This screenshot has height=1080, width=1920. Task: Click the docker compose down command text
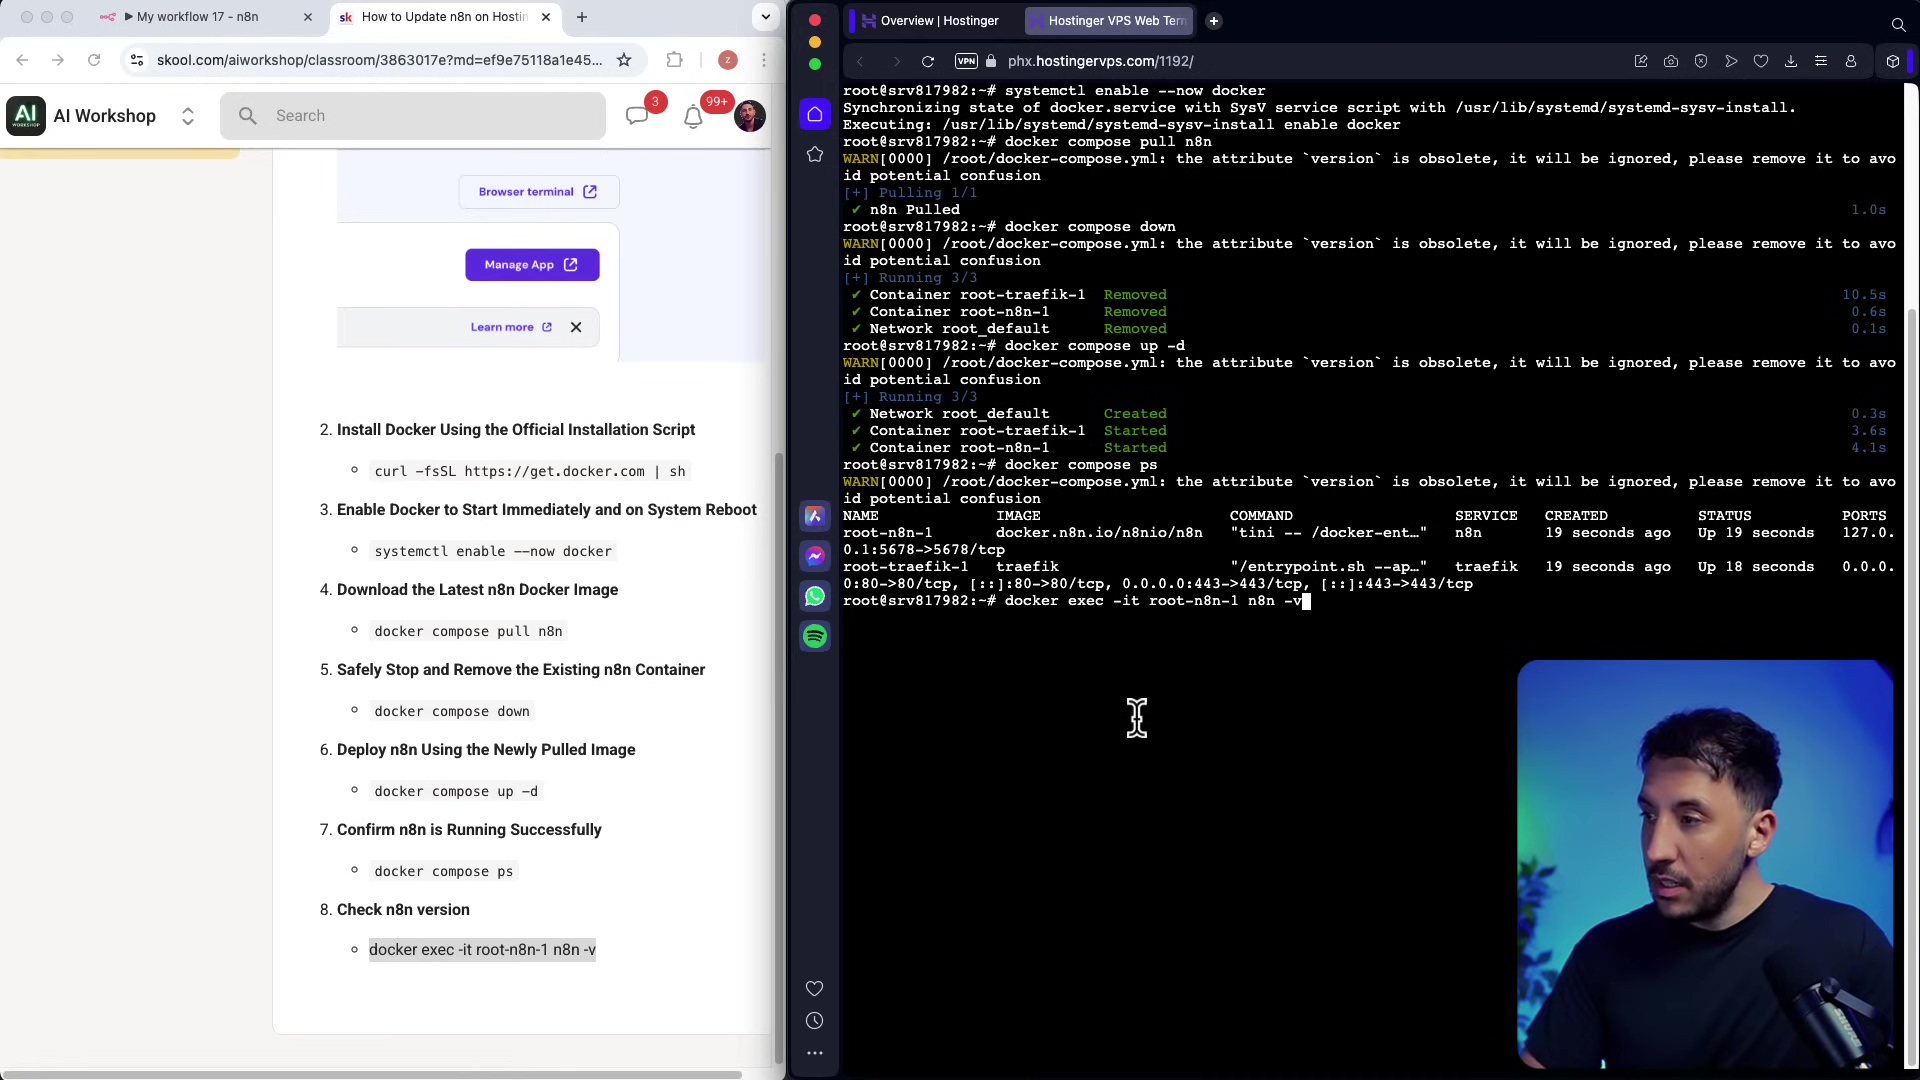[452, 711]
